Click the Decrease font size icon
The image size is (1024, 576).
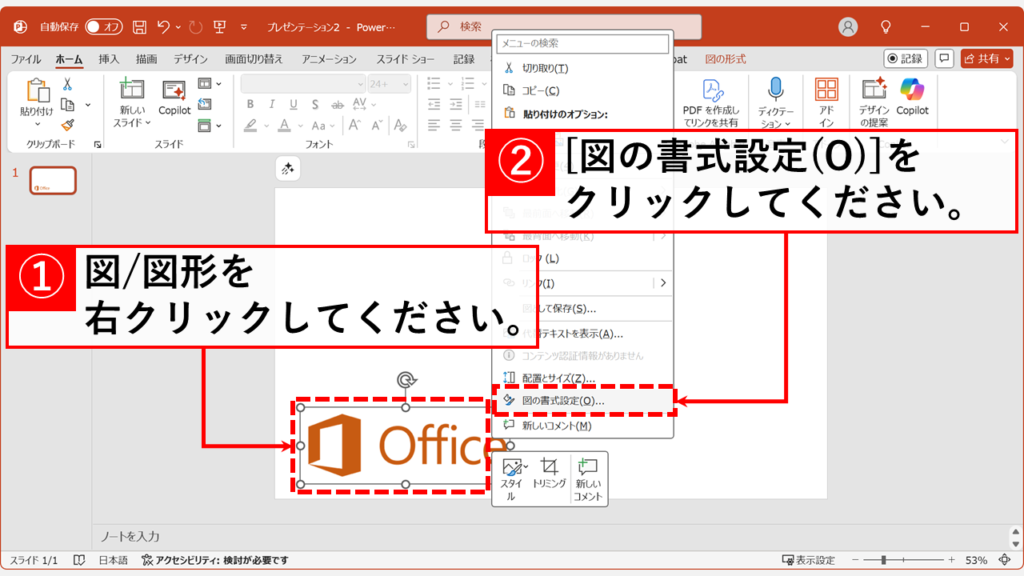[x=377, y=125]
